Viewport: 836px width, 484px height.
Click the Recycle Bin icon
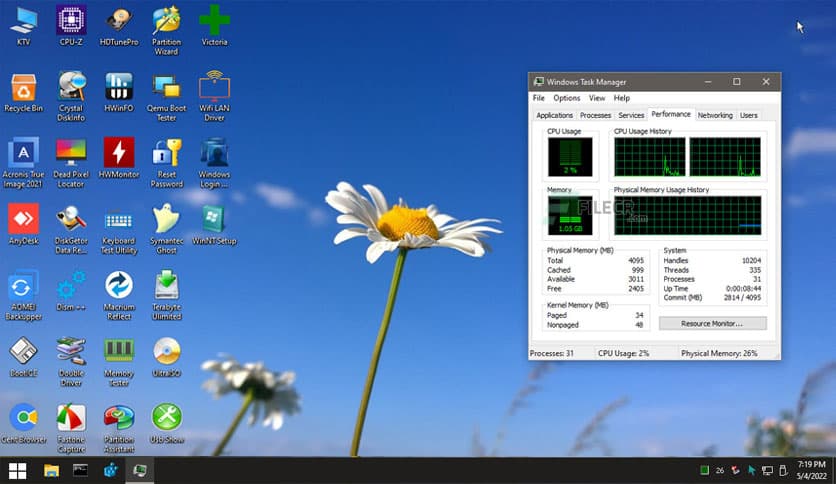(23, 86)
